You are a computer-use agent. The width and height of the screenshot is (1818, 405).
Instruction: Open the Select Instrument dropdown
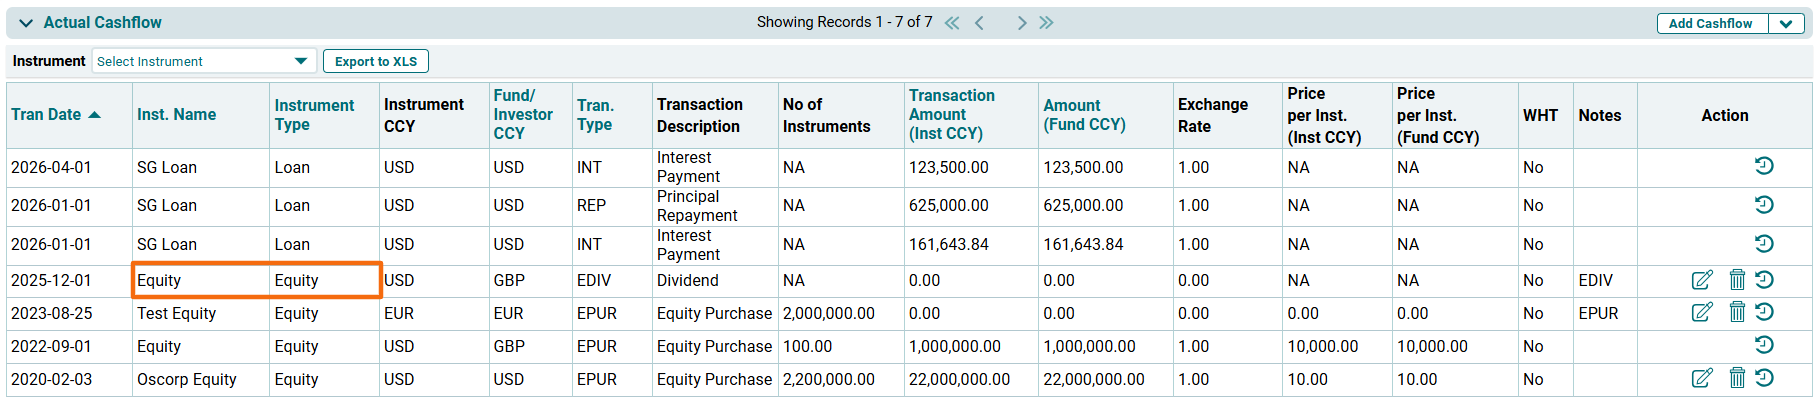204,61
